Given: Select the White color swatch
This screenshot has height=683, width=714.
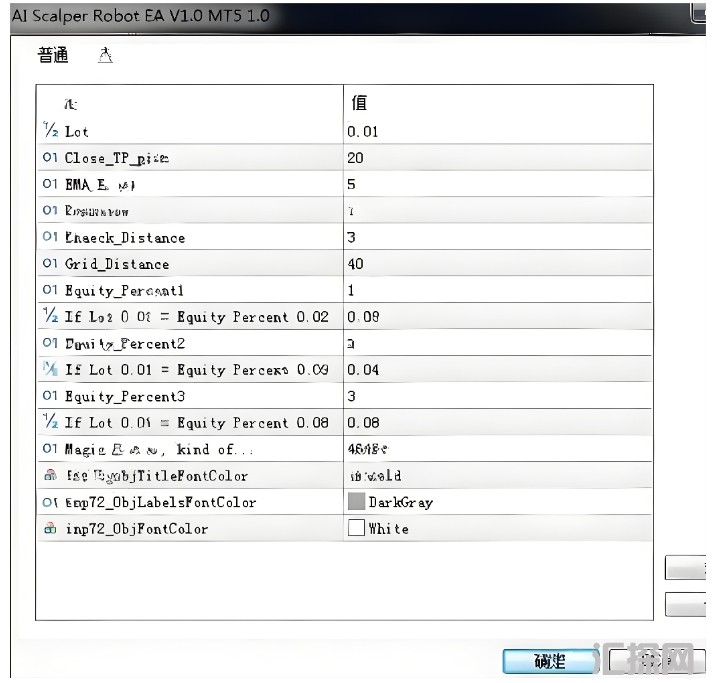Looking at the screenshot, I should click(356, 528).
